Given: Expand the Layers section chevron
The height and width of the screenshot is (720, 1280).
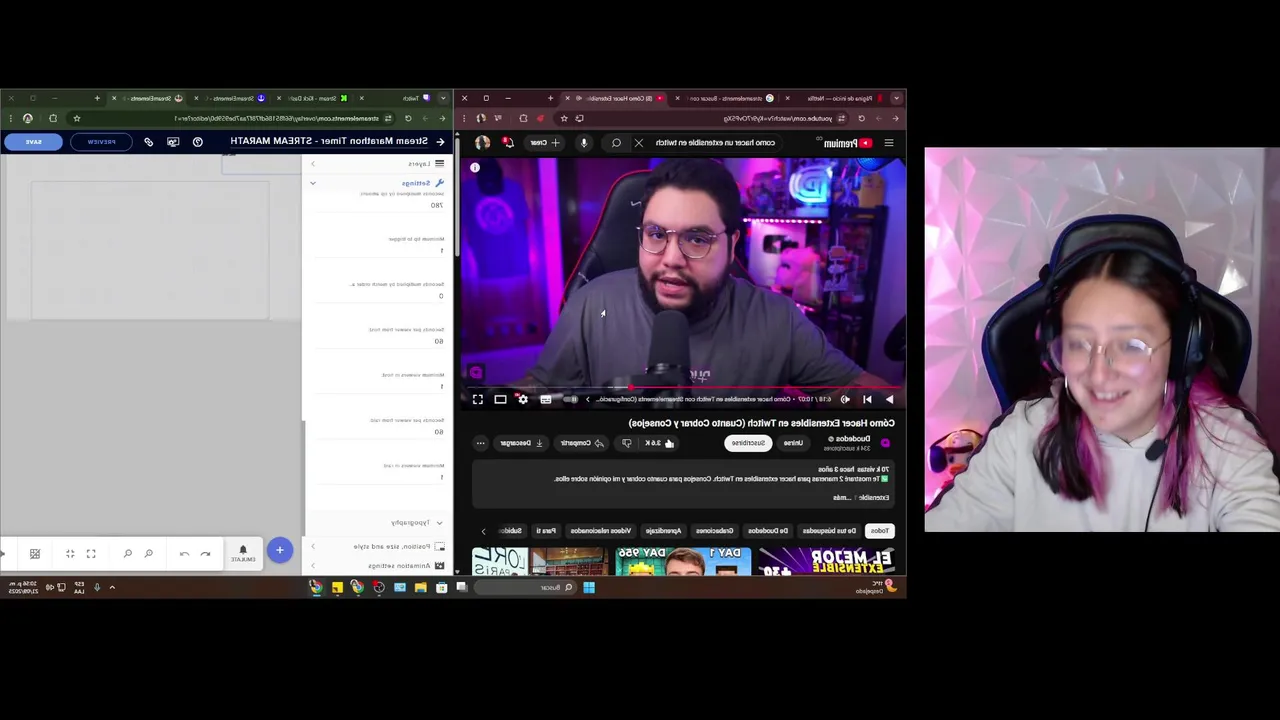Looking at the screenshot, I should (312, 163).
